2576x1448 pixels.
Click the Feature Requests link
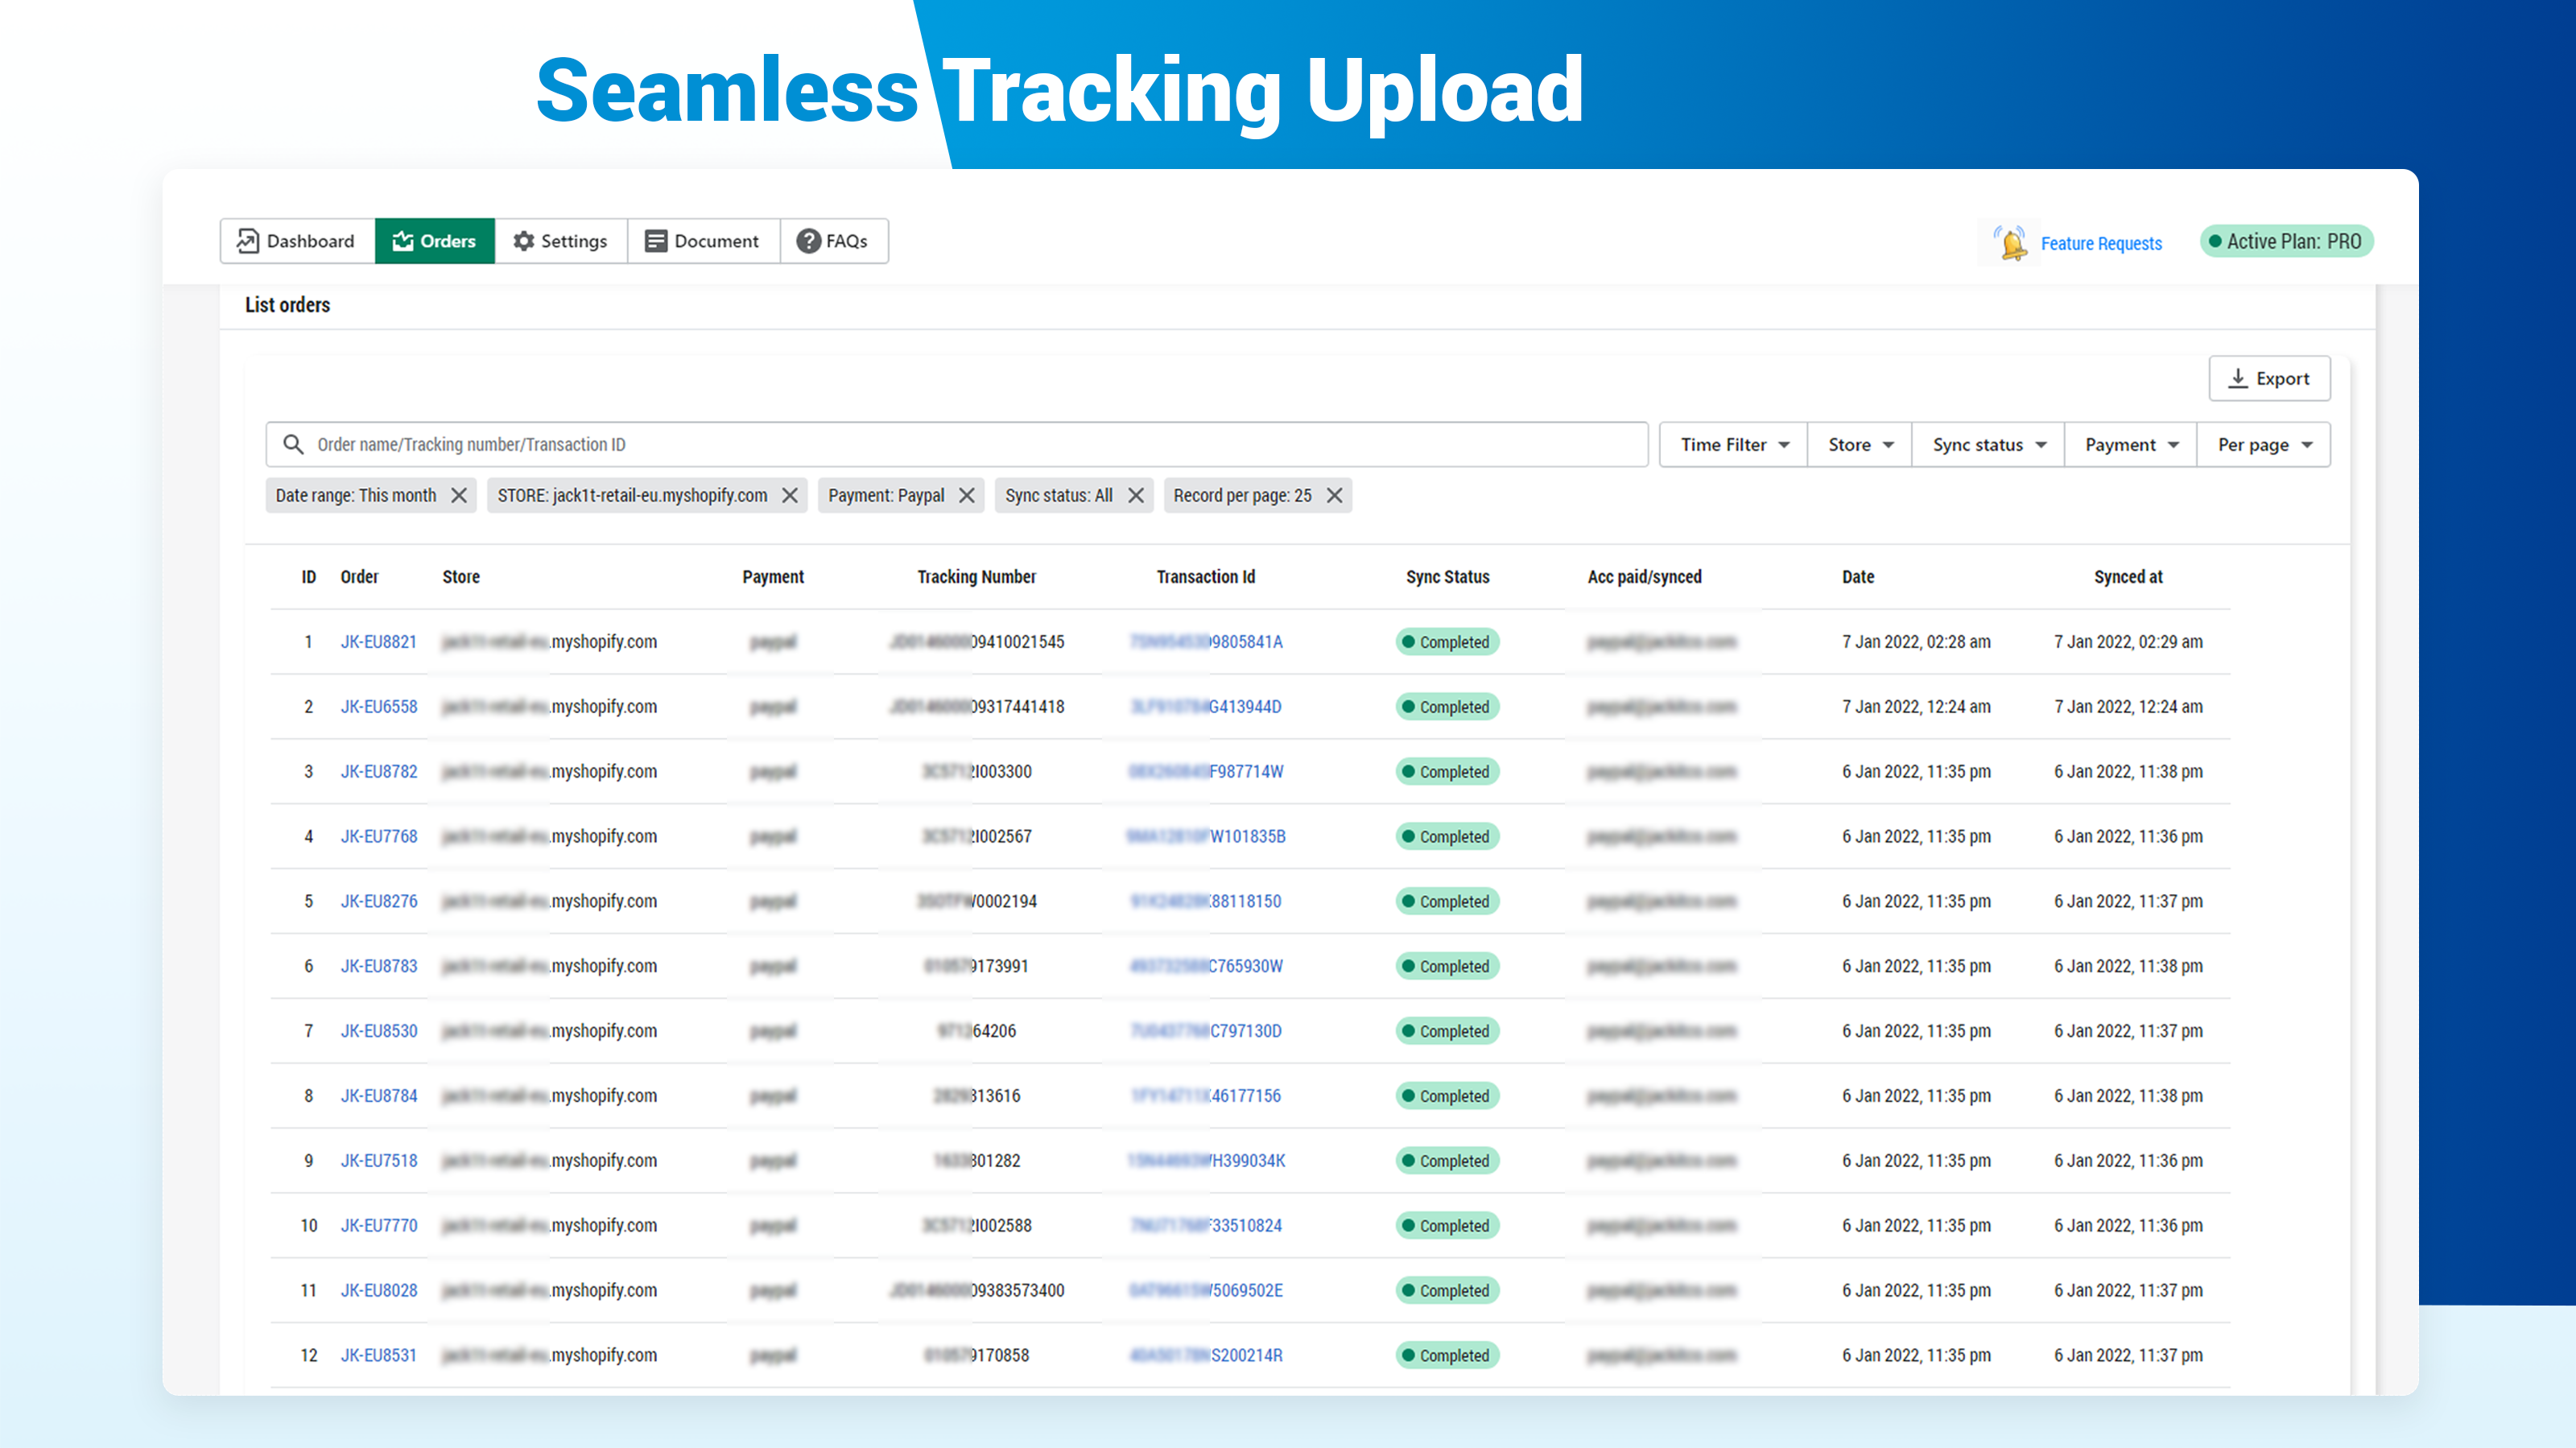[2101, 243]
